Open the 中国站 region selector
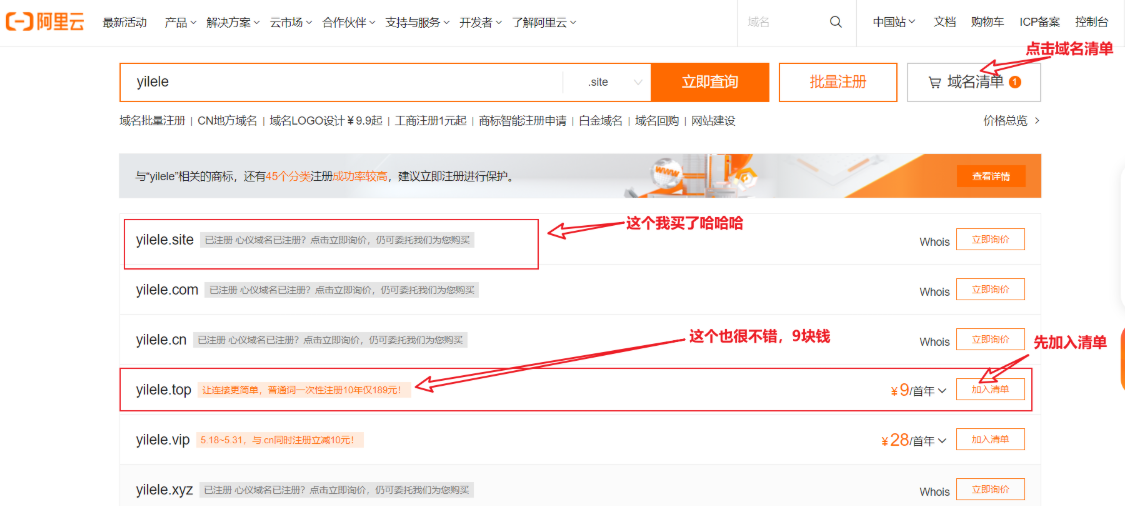This screenshot has width=1128, height=506. 894,22
